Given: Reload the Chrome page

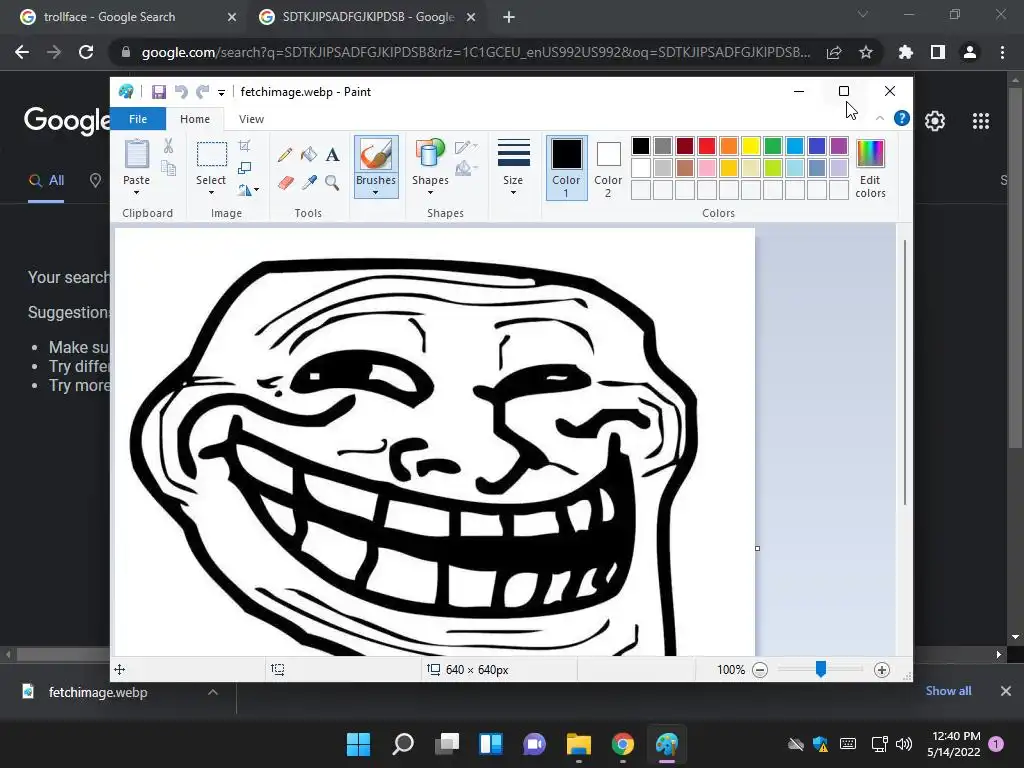Looking at the screenshot, I should [86, 52].
